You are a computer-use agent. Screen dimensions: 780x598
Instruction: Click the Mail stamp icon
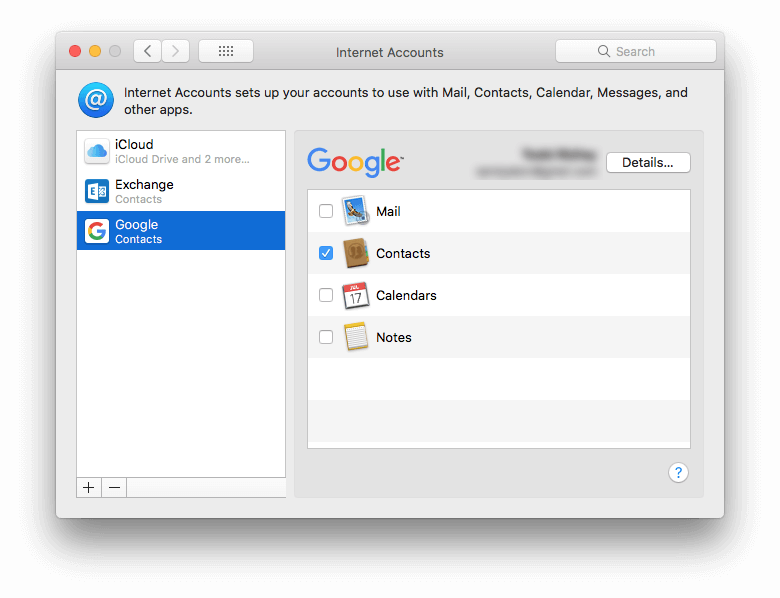355,211
